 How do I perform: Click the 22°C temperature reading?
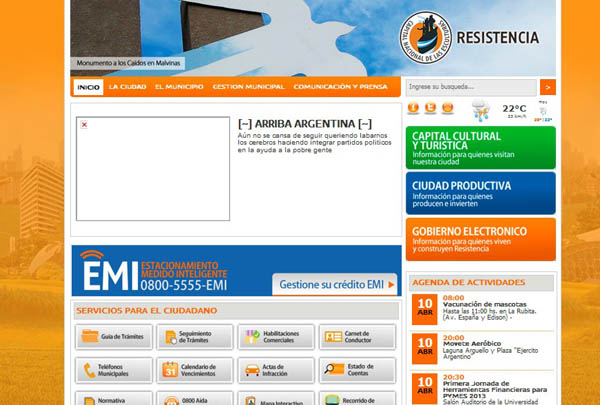(514, 109)
